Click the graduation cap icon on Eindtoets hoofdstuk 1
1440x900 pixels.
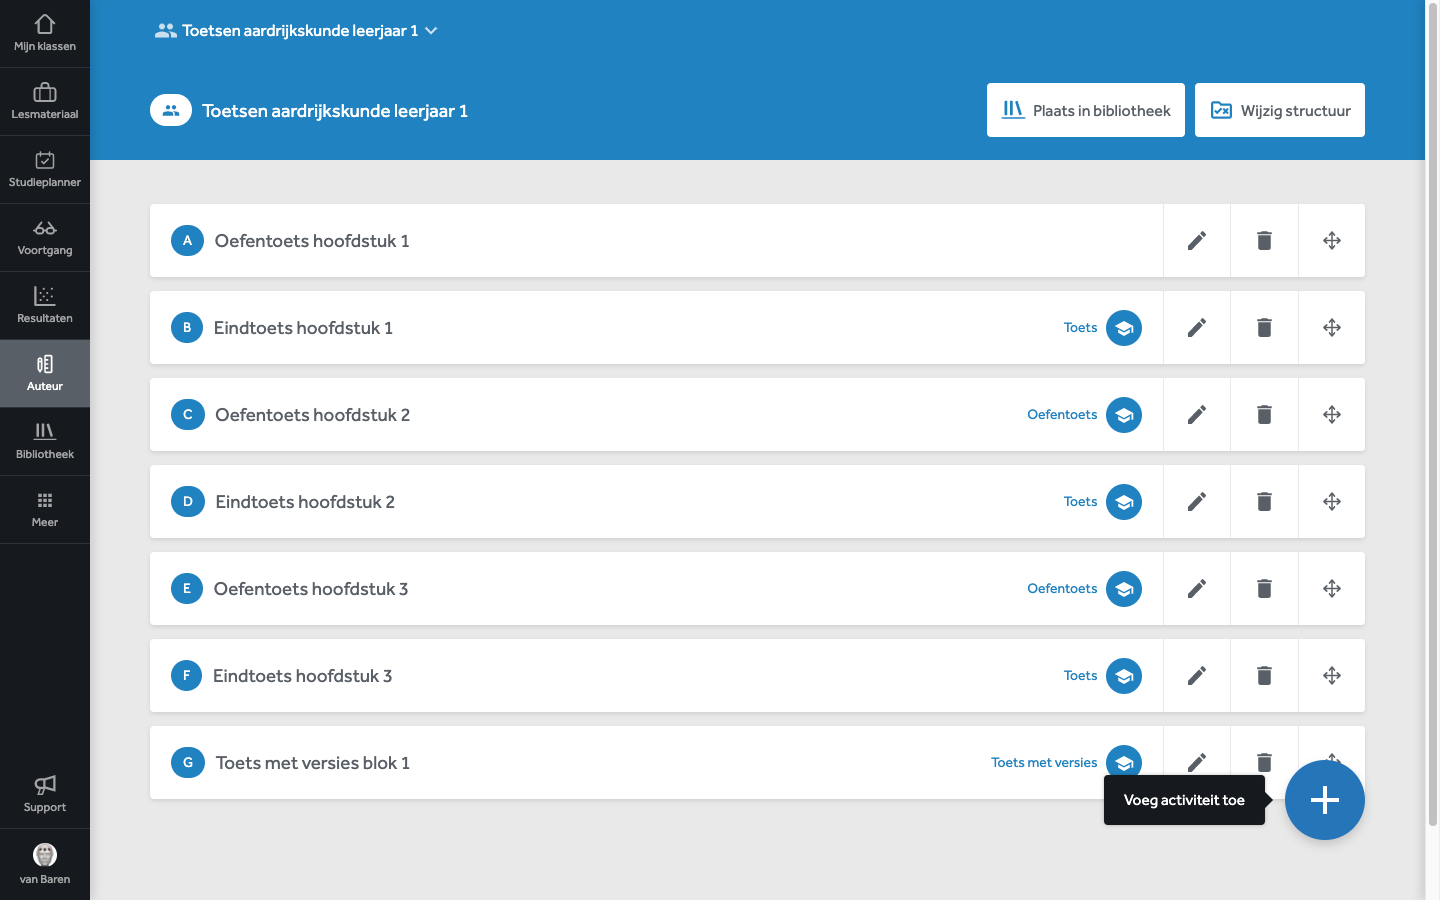tap(1124, 327)
